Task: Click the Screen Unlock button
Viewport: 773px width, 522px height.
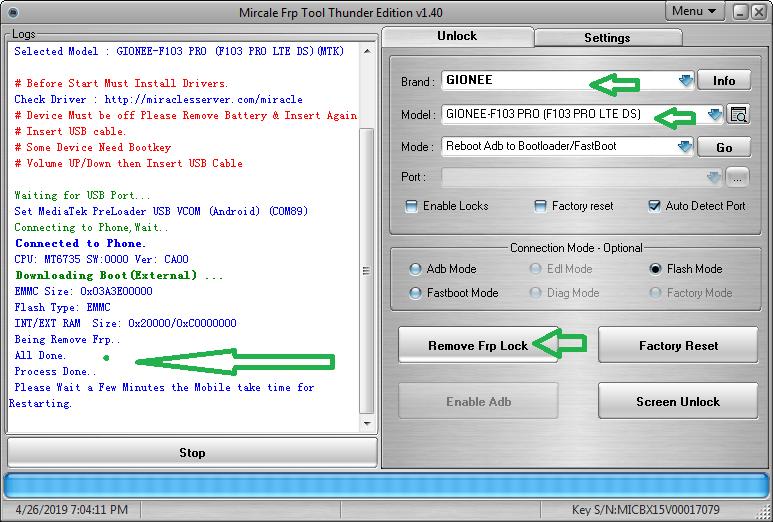Action: pyautogui.click(x=678, y=401)
